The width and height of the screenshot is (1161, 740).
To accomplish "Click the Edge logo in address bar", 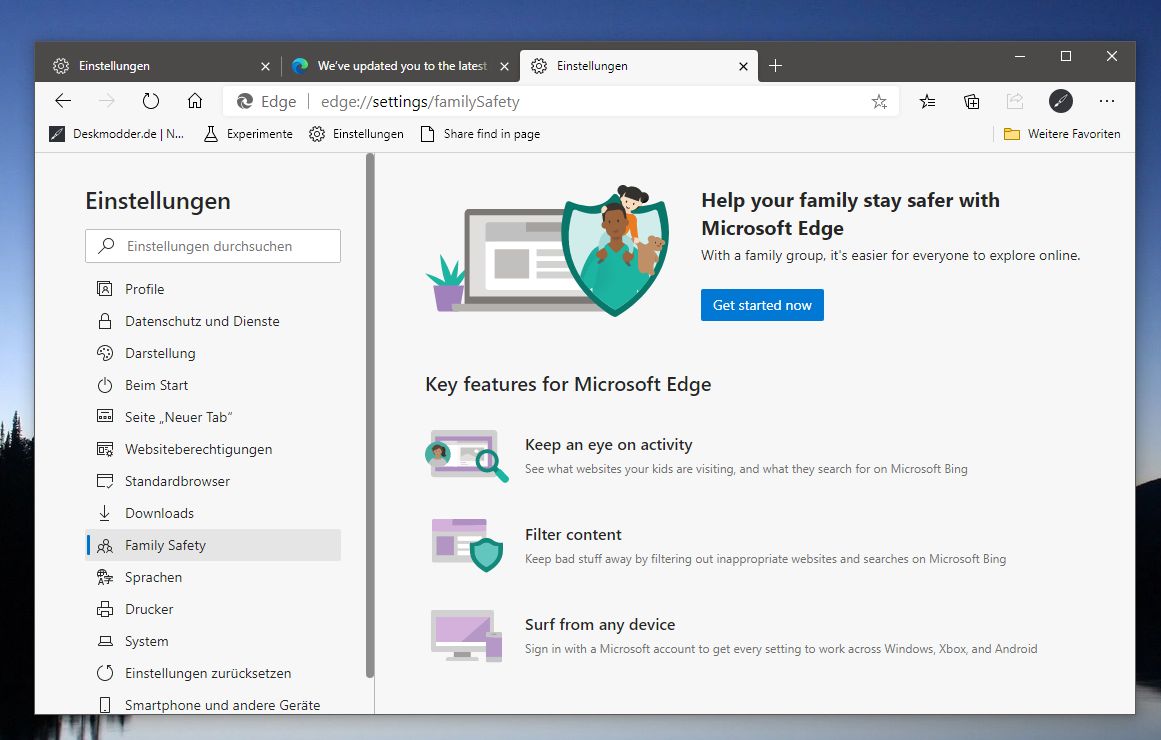I will click(x=245, y=101).
